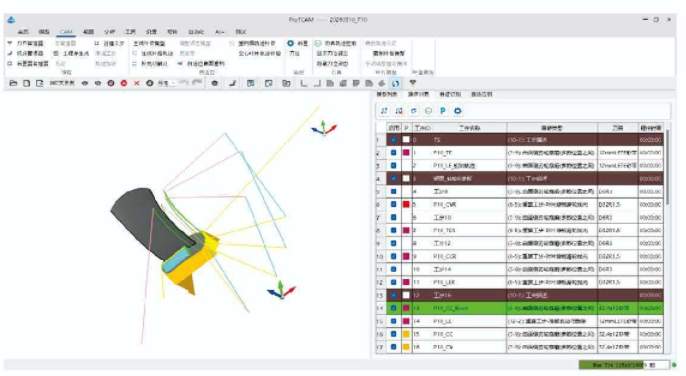Select operation name TS in first row
686x376 pixels.
tap(437, 140)
